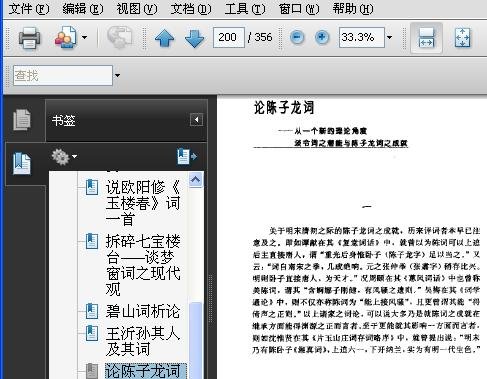487x379 pixels.
Task: Open the 文件(F) menu
Action: click(29, 8)
